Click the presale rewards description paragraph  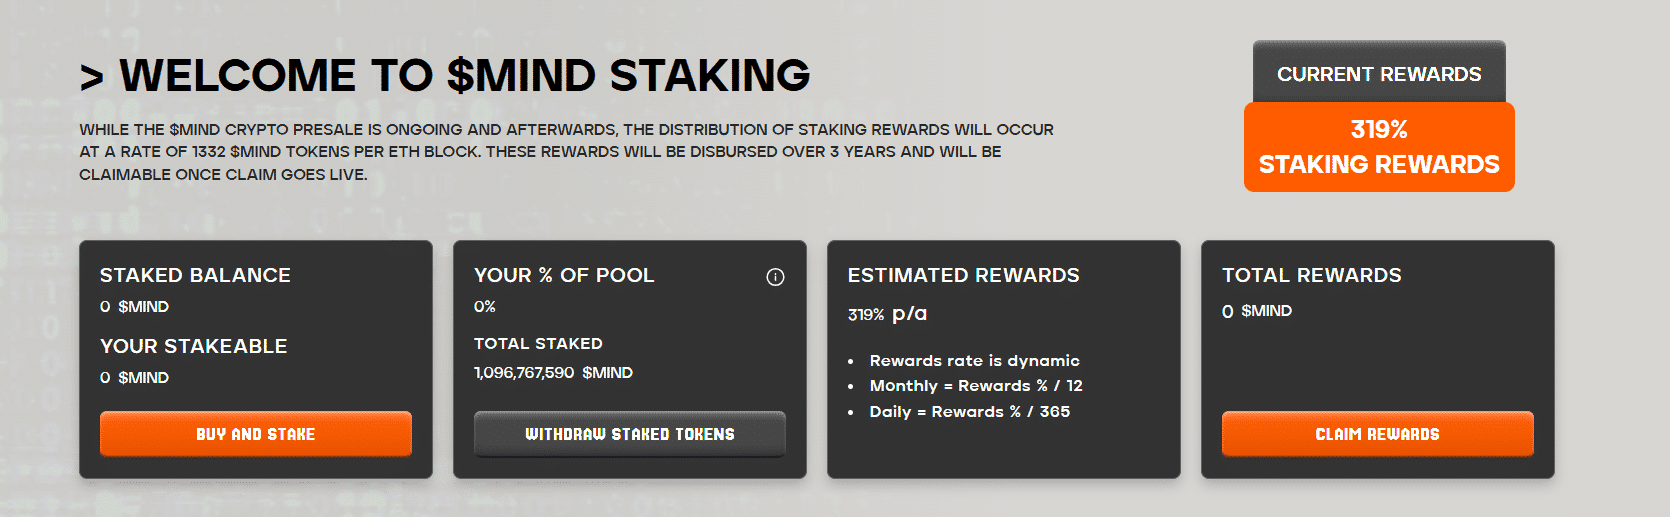coord(566,152)
